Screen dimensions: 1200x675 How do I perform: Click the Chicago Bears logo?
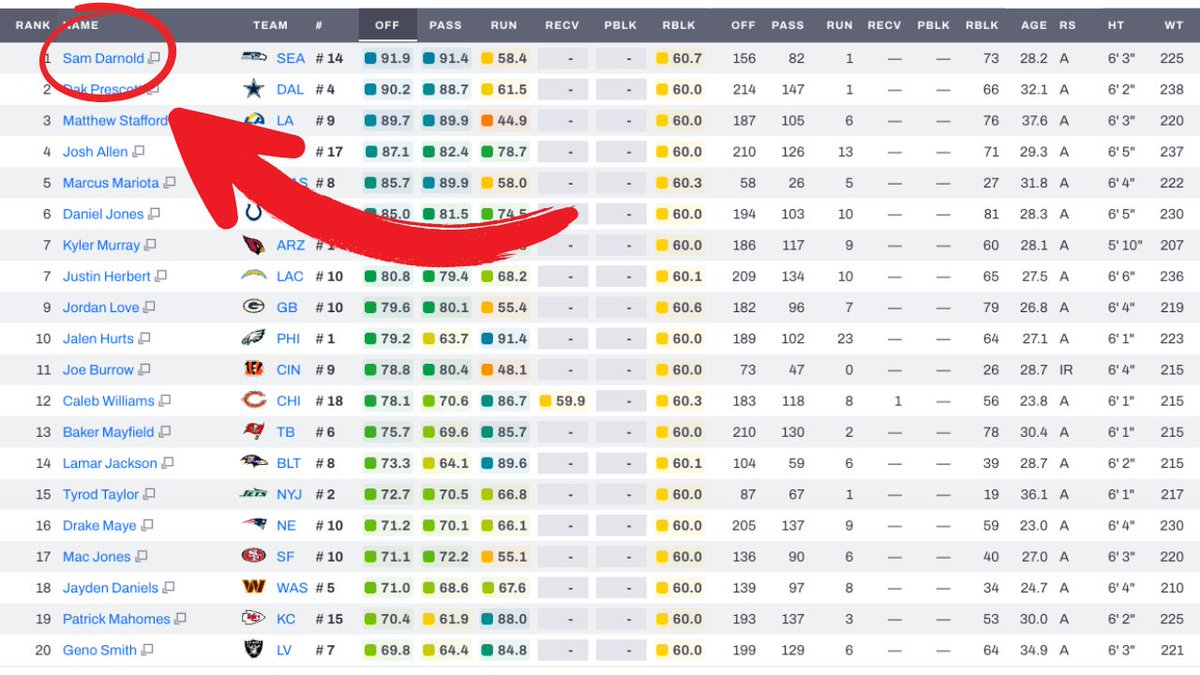[x=254, y=400]
